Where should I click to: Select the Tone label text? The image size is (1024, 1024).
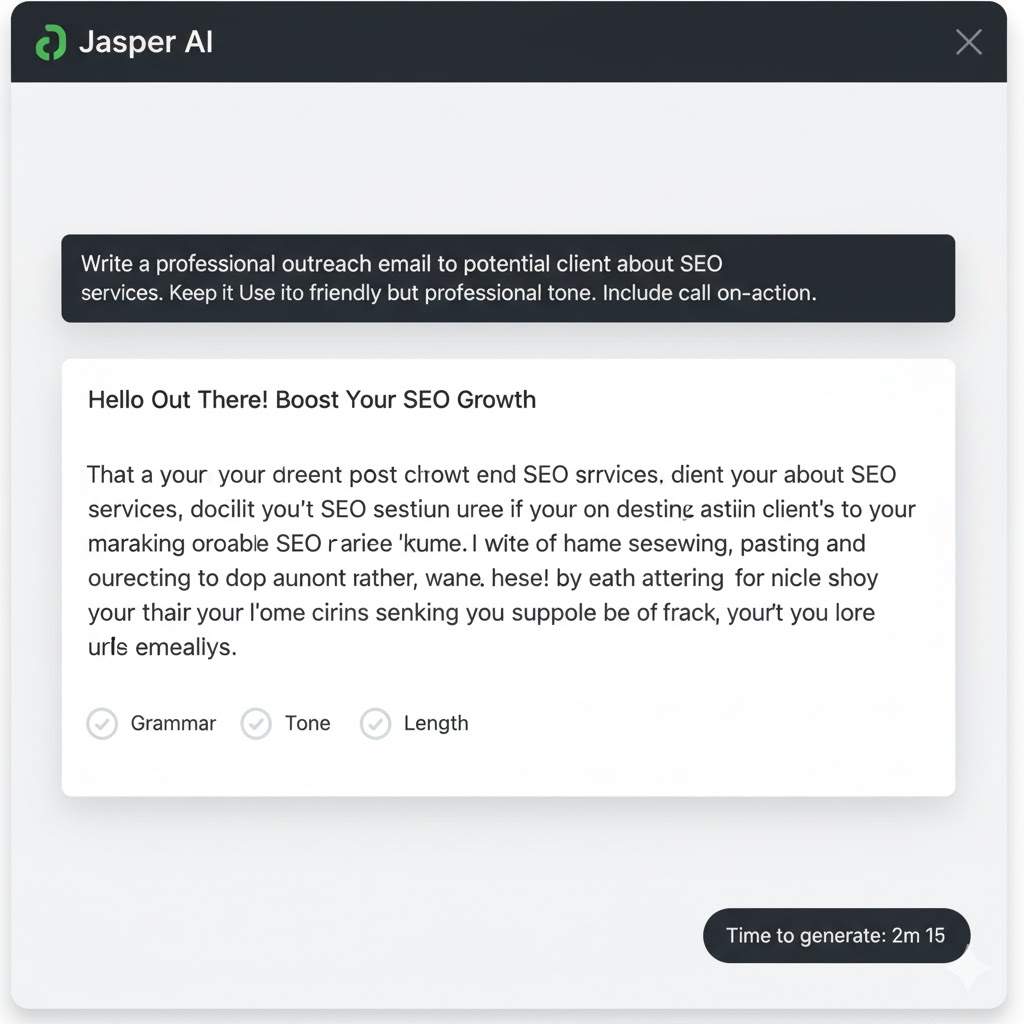(307, 723)
